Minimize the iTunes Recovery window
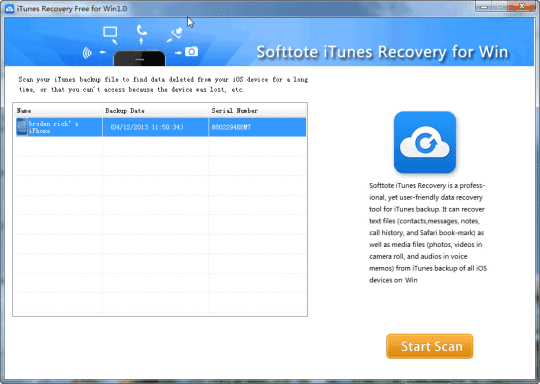This screenshot has height=384, width=540. [484, 7]
